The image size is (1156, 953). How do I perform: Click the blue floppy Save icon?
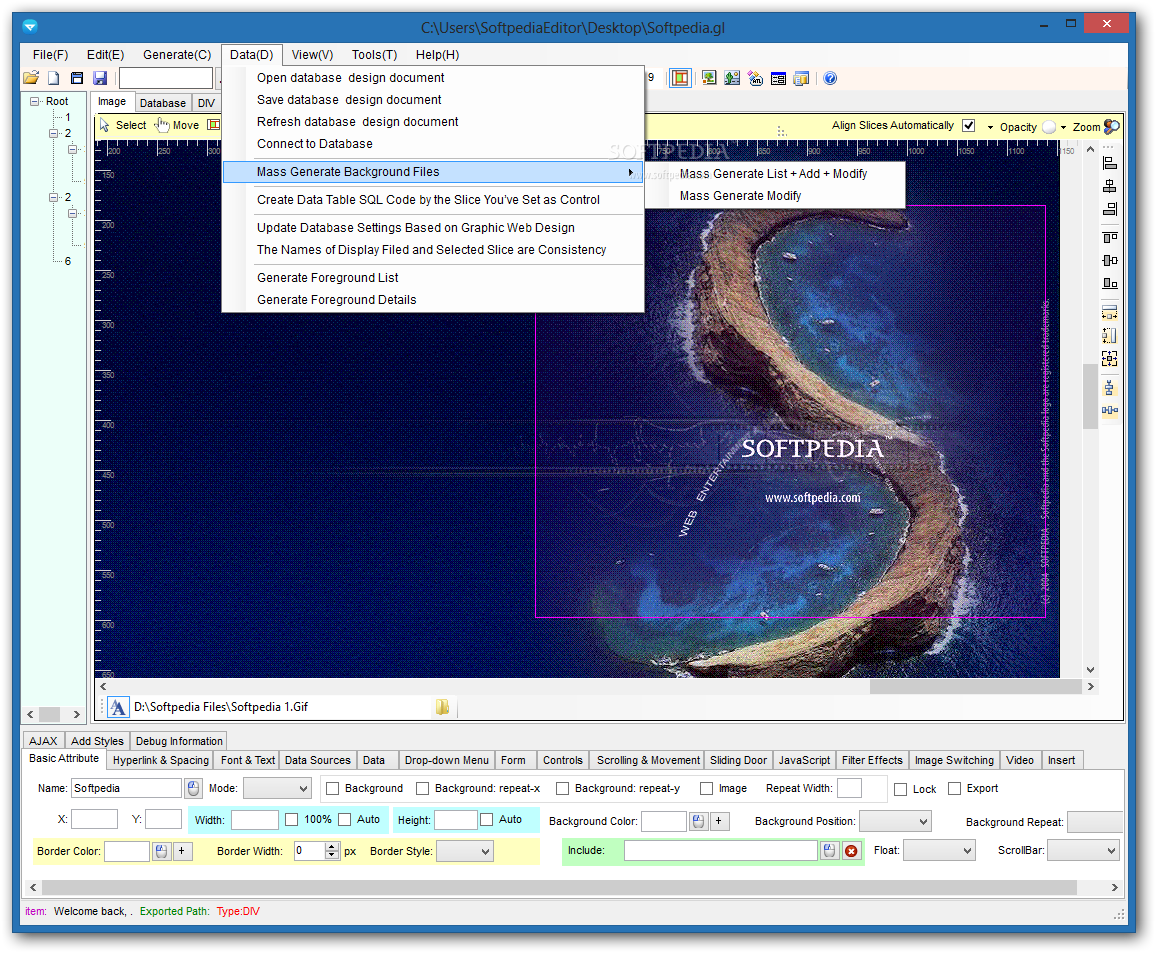pyautogui.click(x=100, y=78)
